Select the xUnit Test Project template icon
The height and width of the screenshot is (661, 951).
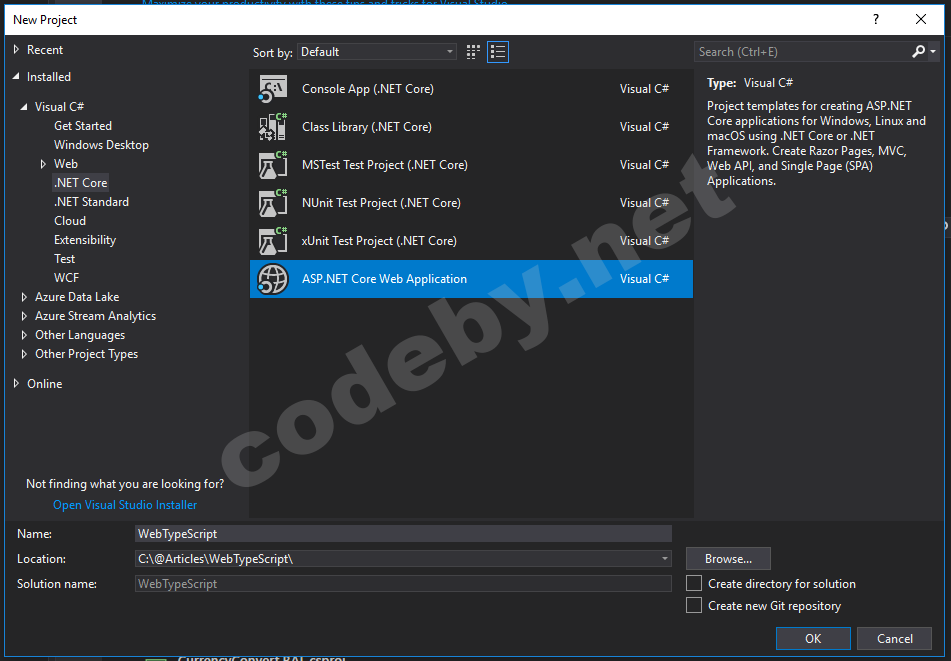pos(273,241)
